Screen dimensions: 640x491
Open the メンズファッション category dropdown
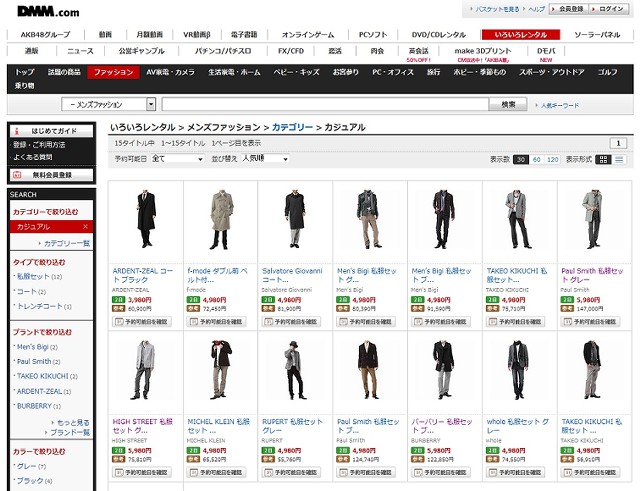coord(108,104)
